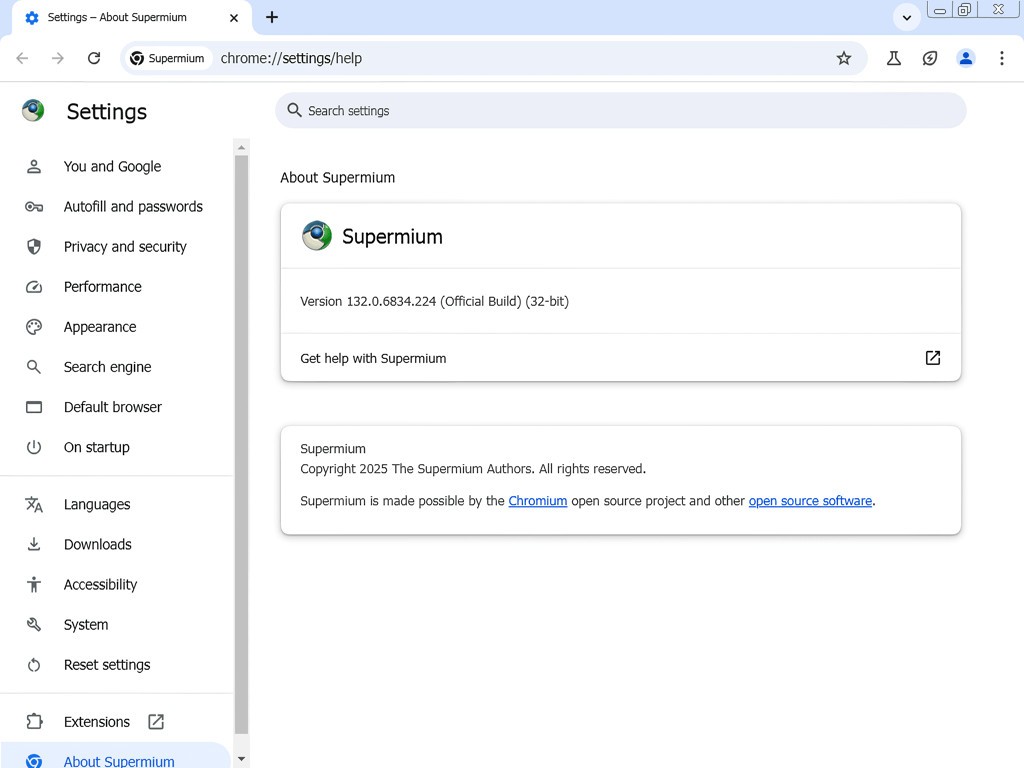Minimize the browser window
1024x768 pixels.
(x=940, y=10)
